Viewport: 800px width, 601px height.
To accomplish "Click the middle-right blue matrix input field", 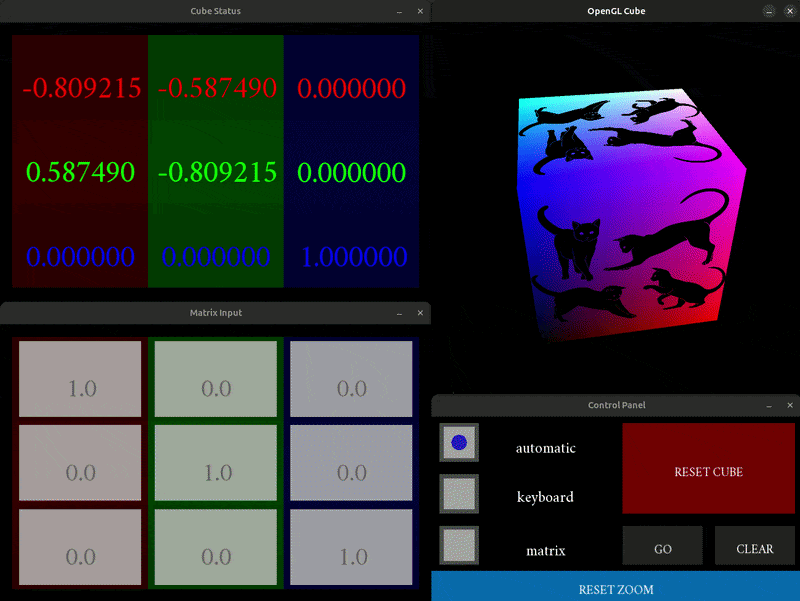I will click(x=351, y=463).
